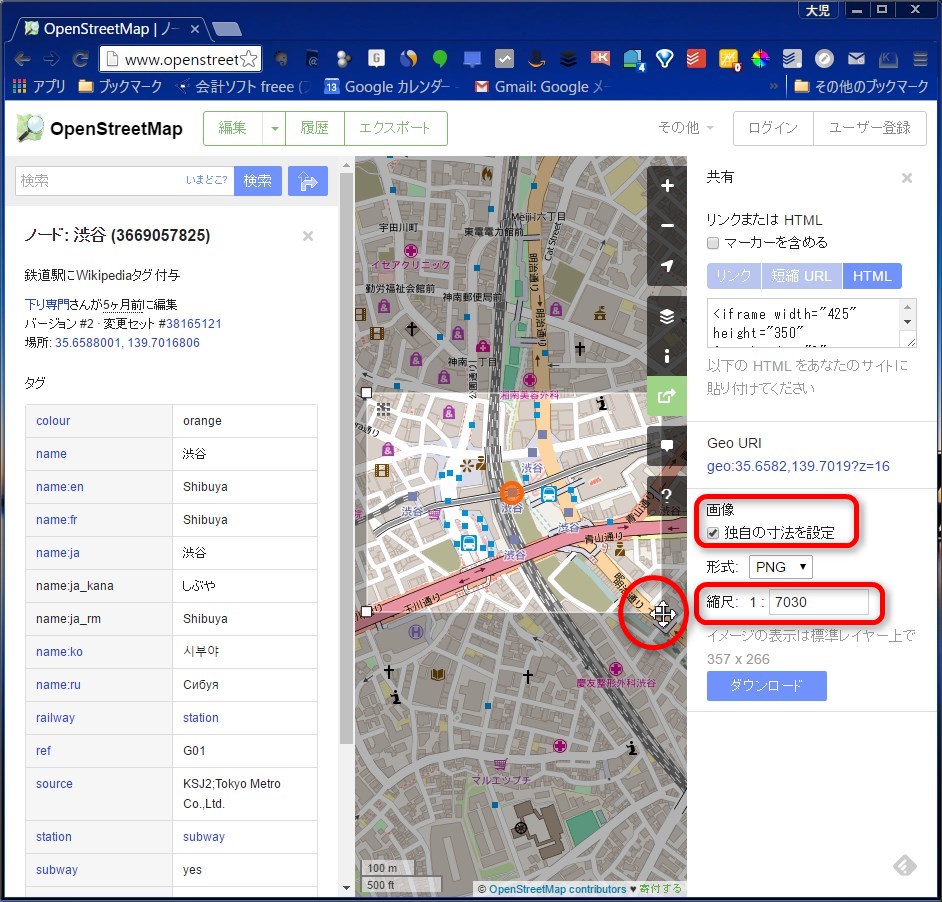Open the Google カレンダー bookmark
This screenshot has height=902, width=942.
[387, 87]
